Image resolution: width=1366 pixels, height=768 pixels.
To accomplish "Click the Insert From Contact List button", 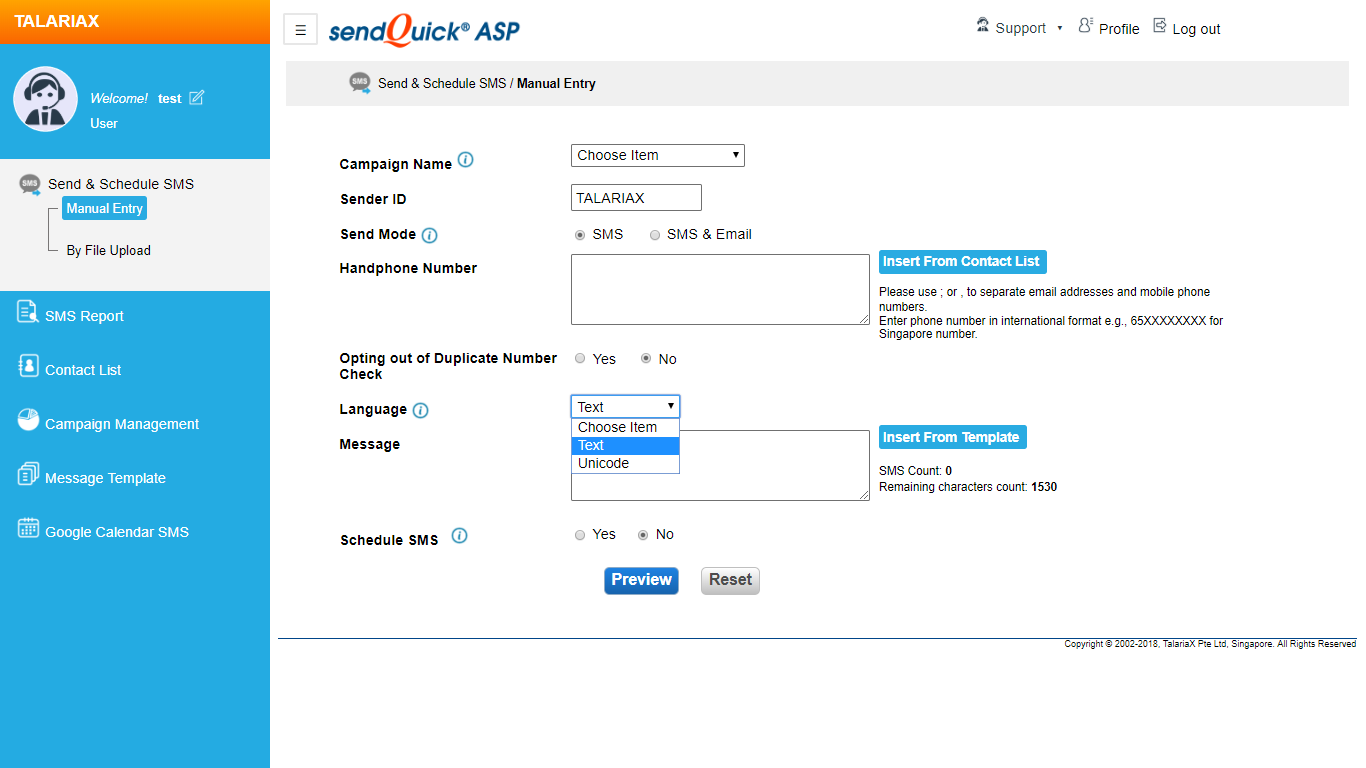I will [x=962, y=261].
